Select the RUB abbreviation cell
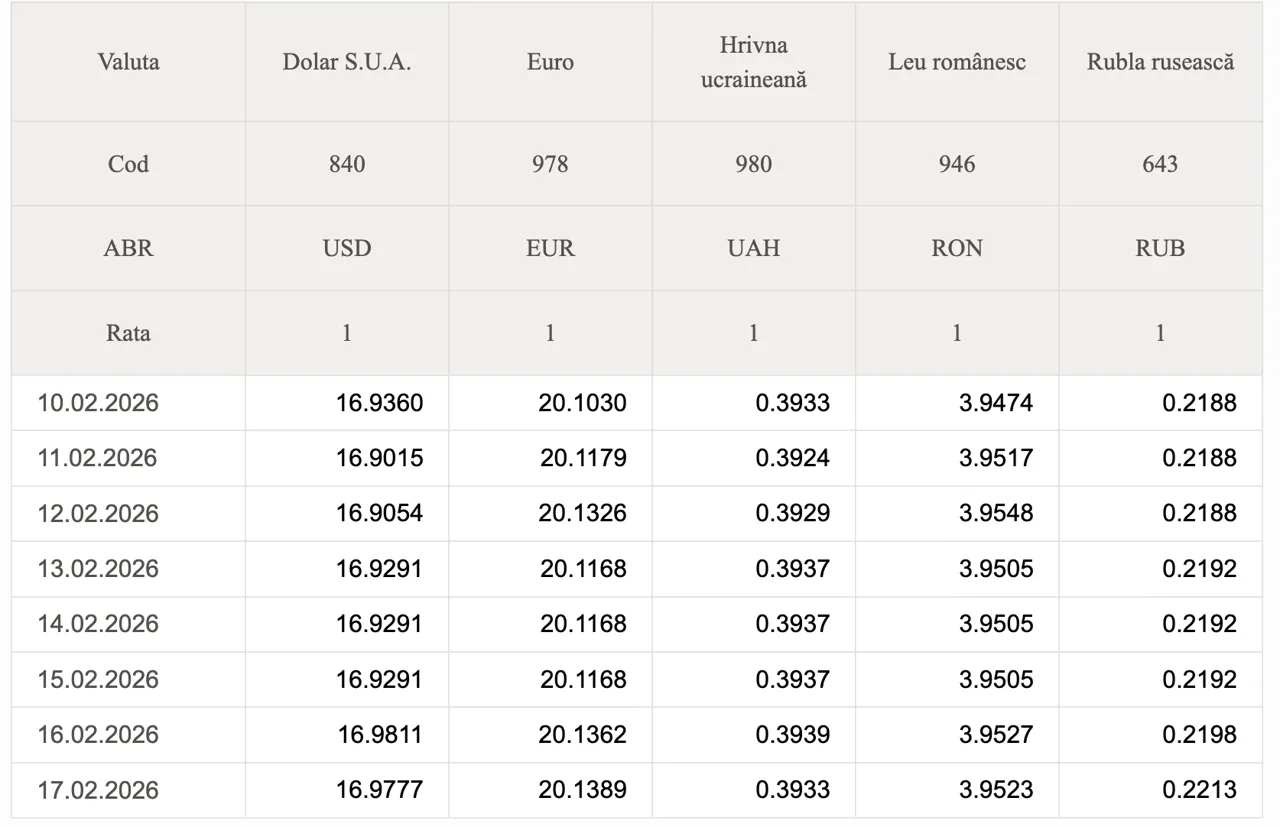1280x827 pixels. [1160, 248]
